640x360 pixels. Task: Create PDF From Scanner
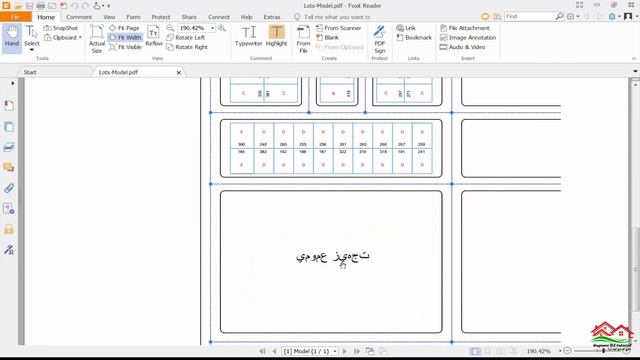point(338,28)
